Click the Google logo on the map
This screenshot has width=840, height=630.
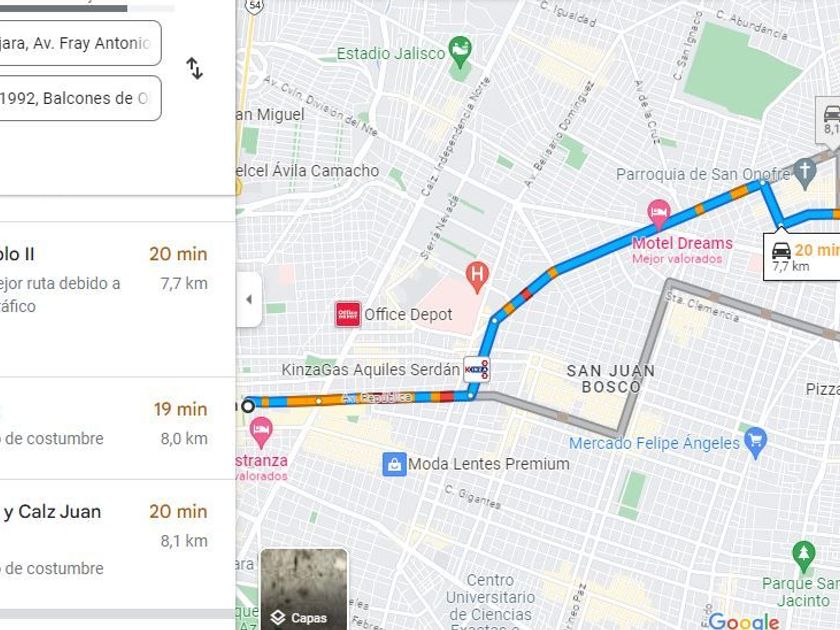click(745, 621)
